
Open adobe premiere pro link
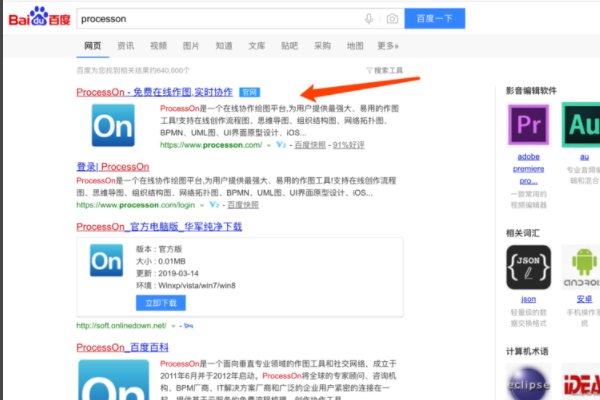click(x=528, y=168)
